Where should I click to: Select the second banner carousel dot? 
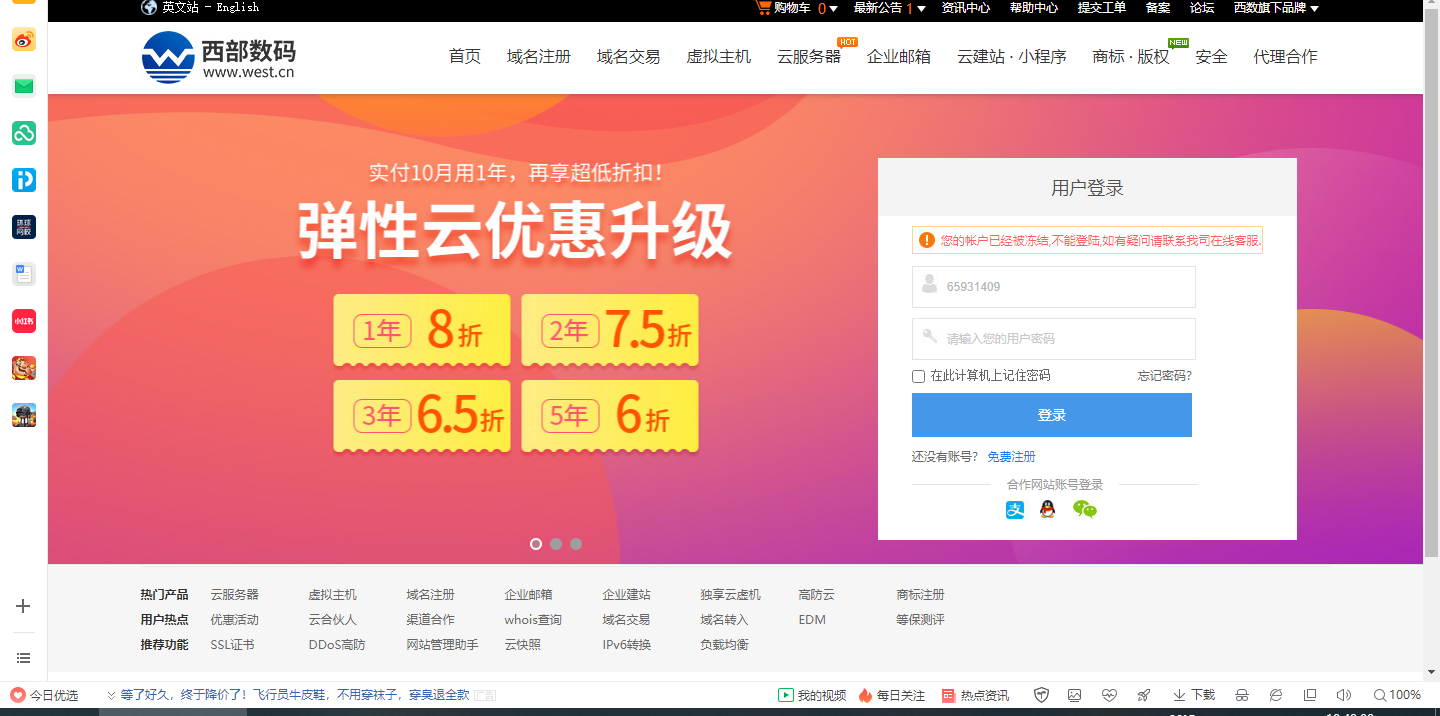(556, 544)
